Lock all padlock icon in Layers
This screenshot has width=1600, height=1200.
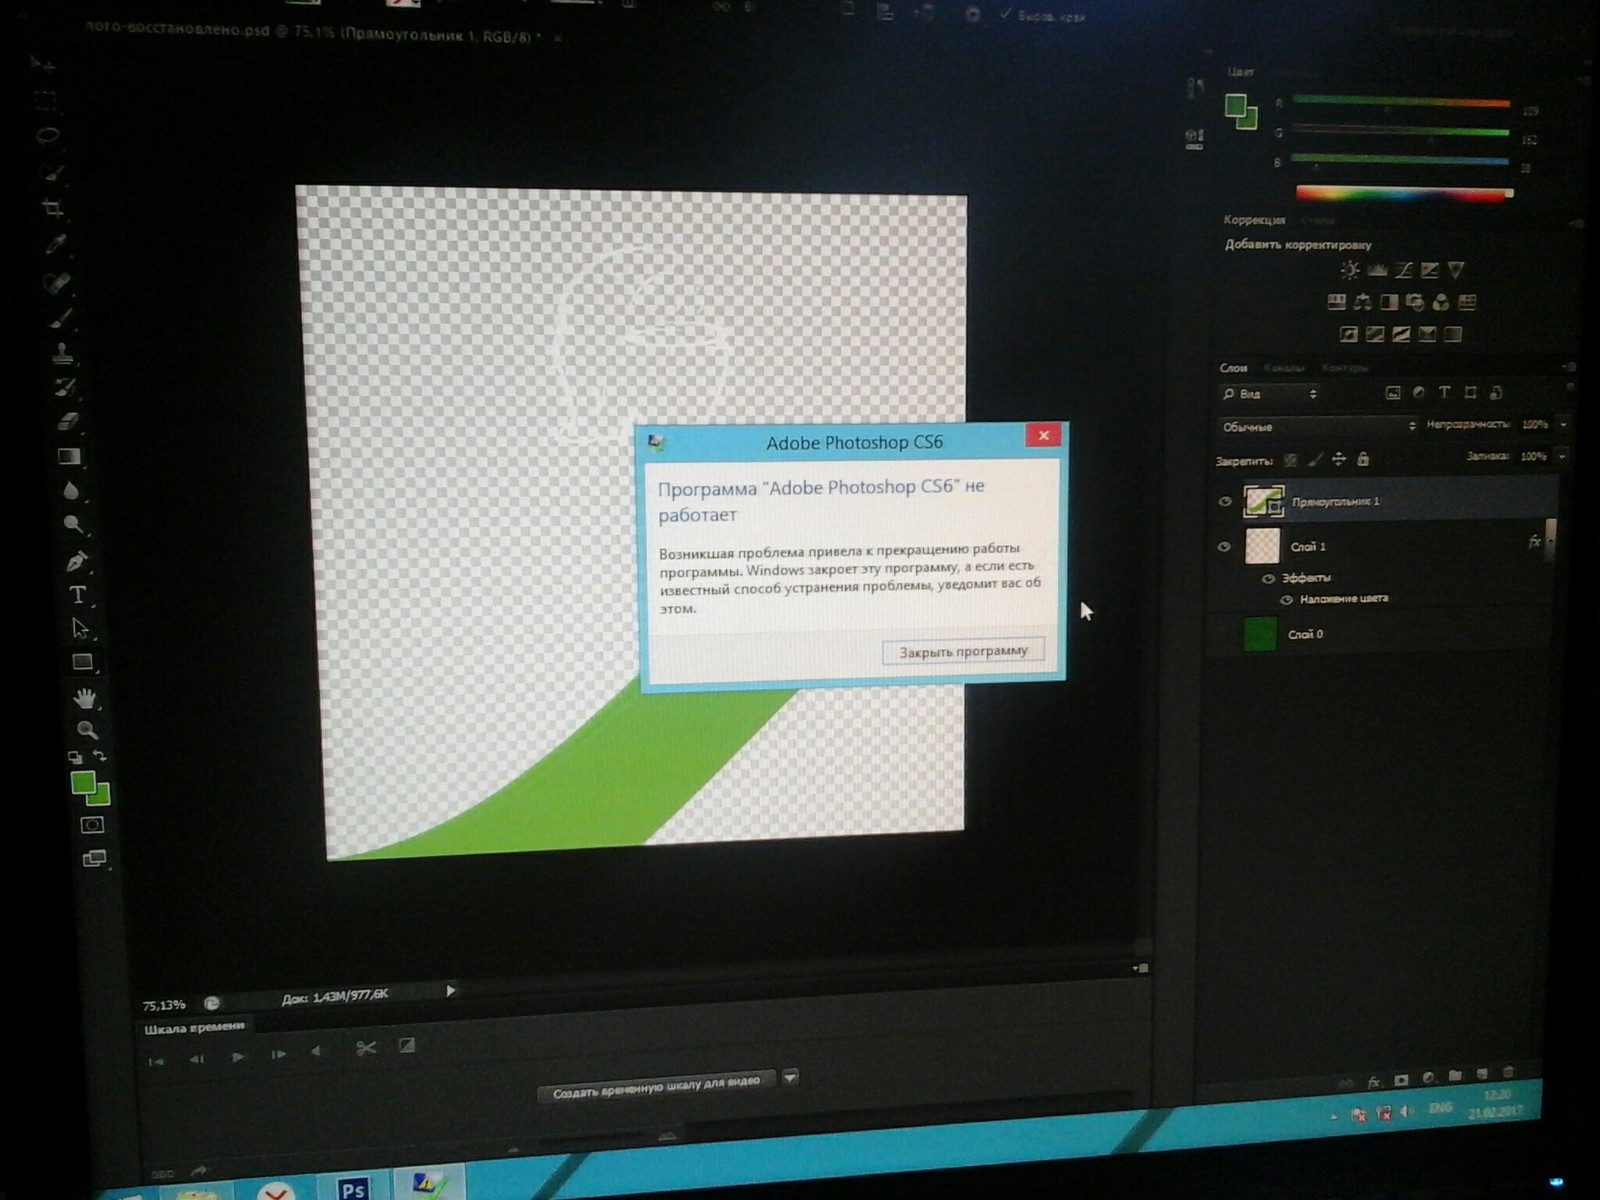1363,459
